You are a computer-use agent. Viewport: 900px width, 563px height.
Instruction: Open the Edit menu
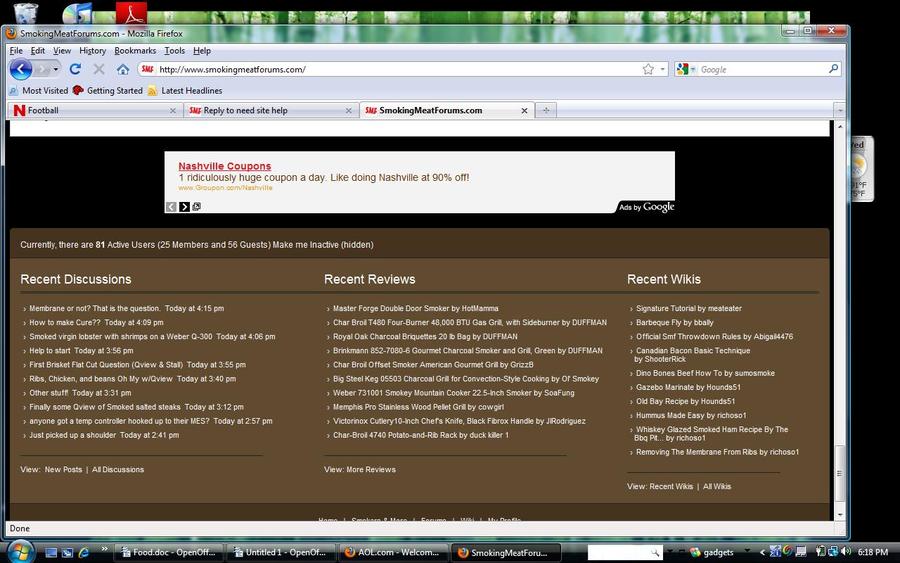click(x=37, y=51)
